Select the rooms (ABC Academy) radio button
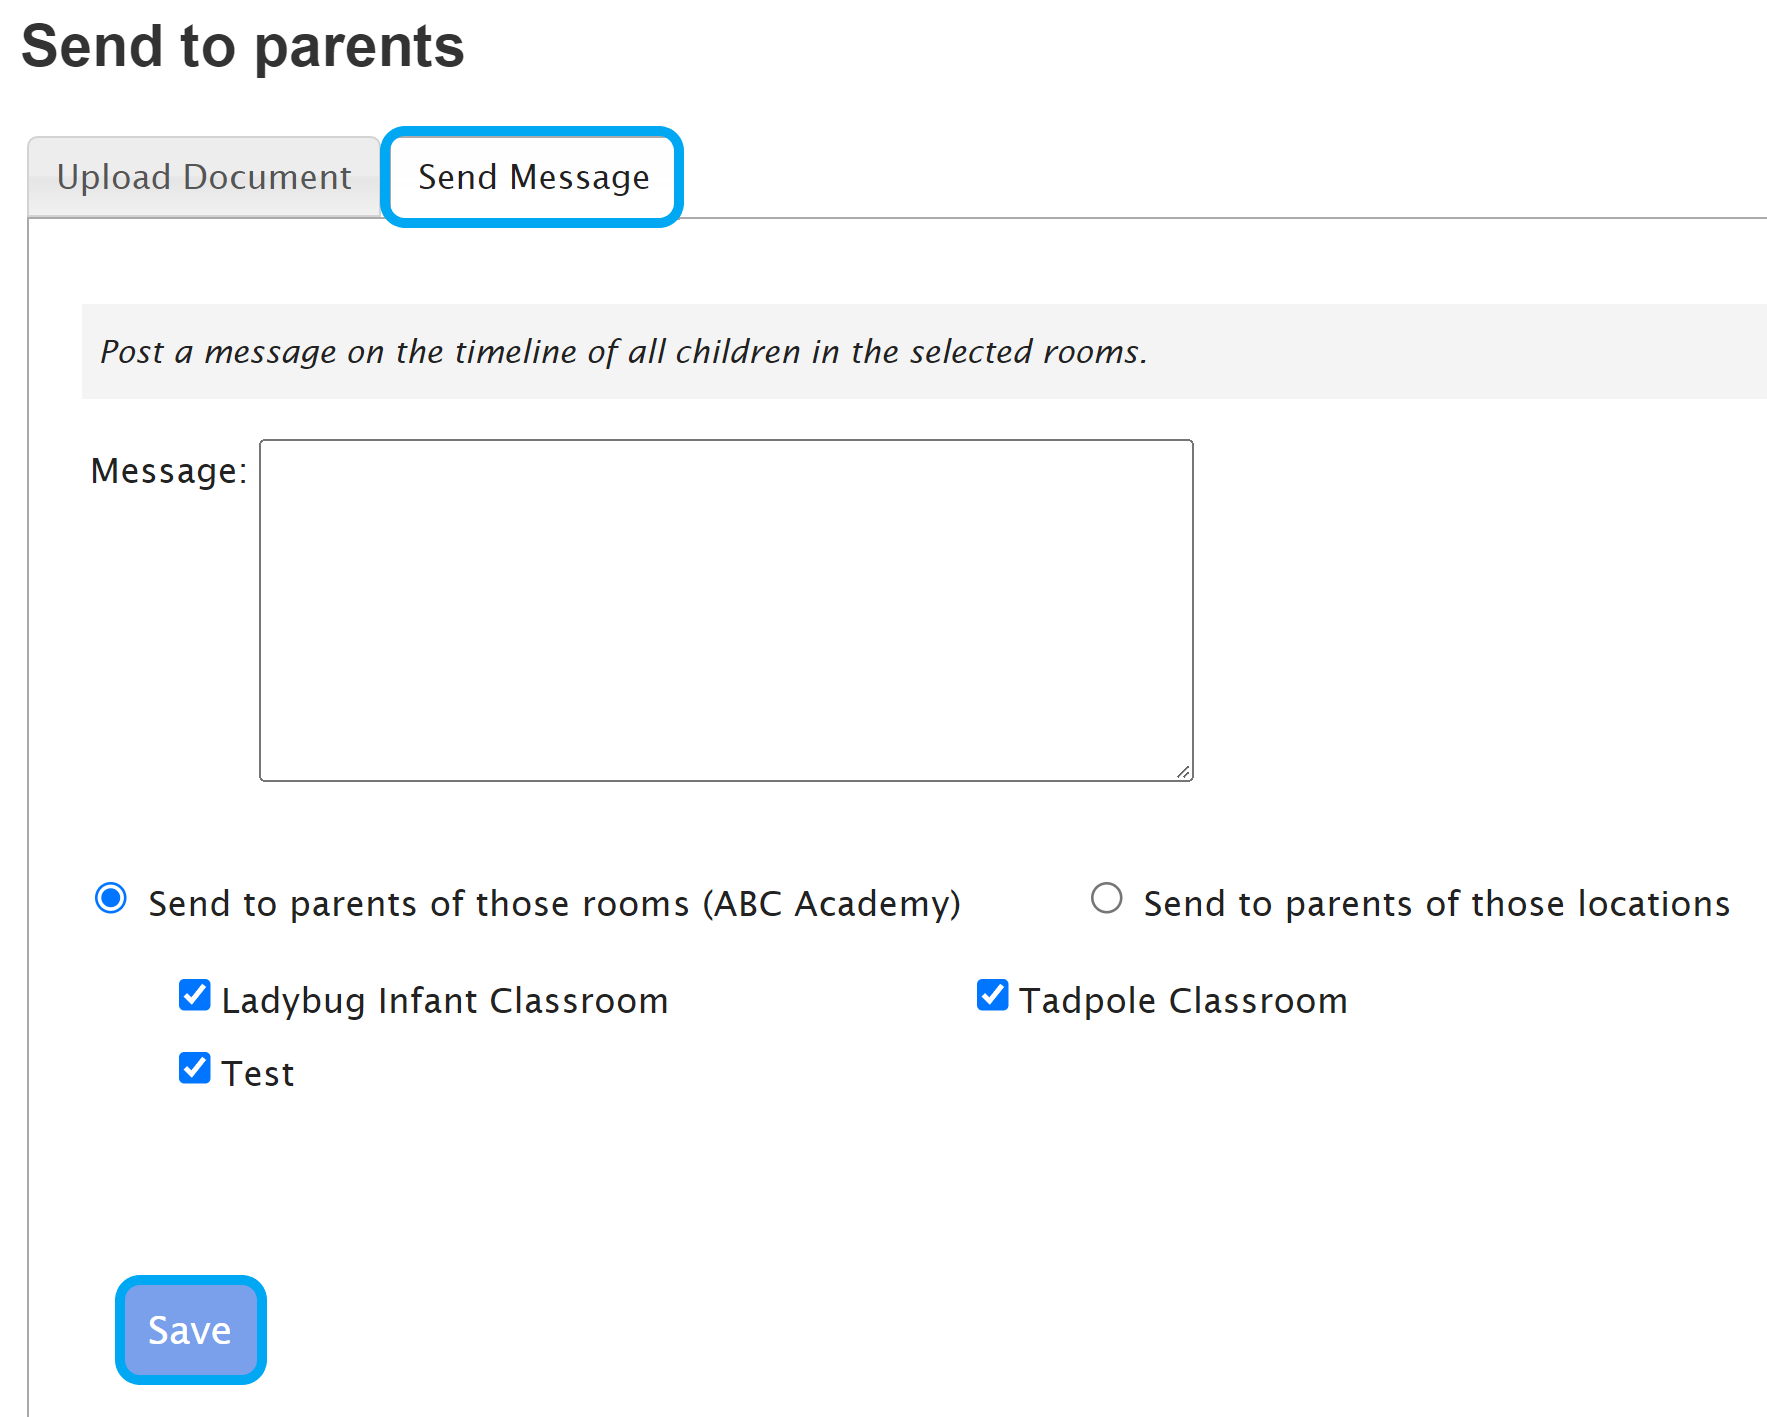 (111, 898)
